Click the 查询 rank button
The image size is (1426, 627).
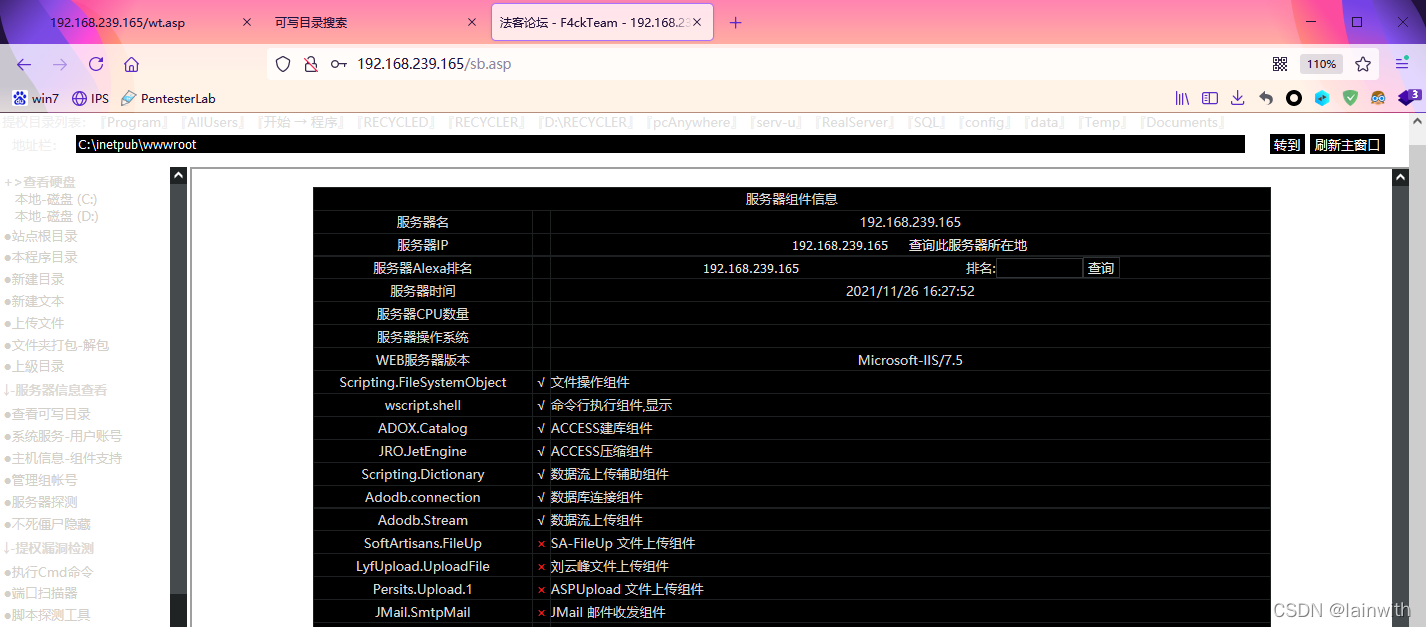[x=1101, y=268]
